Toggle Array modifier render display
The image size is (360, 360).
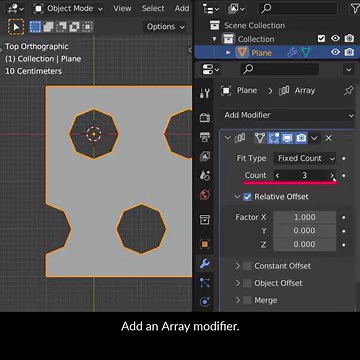(x=301, y=138)
